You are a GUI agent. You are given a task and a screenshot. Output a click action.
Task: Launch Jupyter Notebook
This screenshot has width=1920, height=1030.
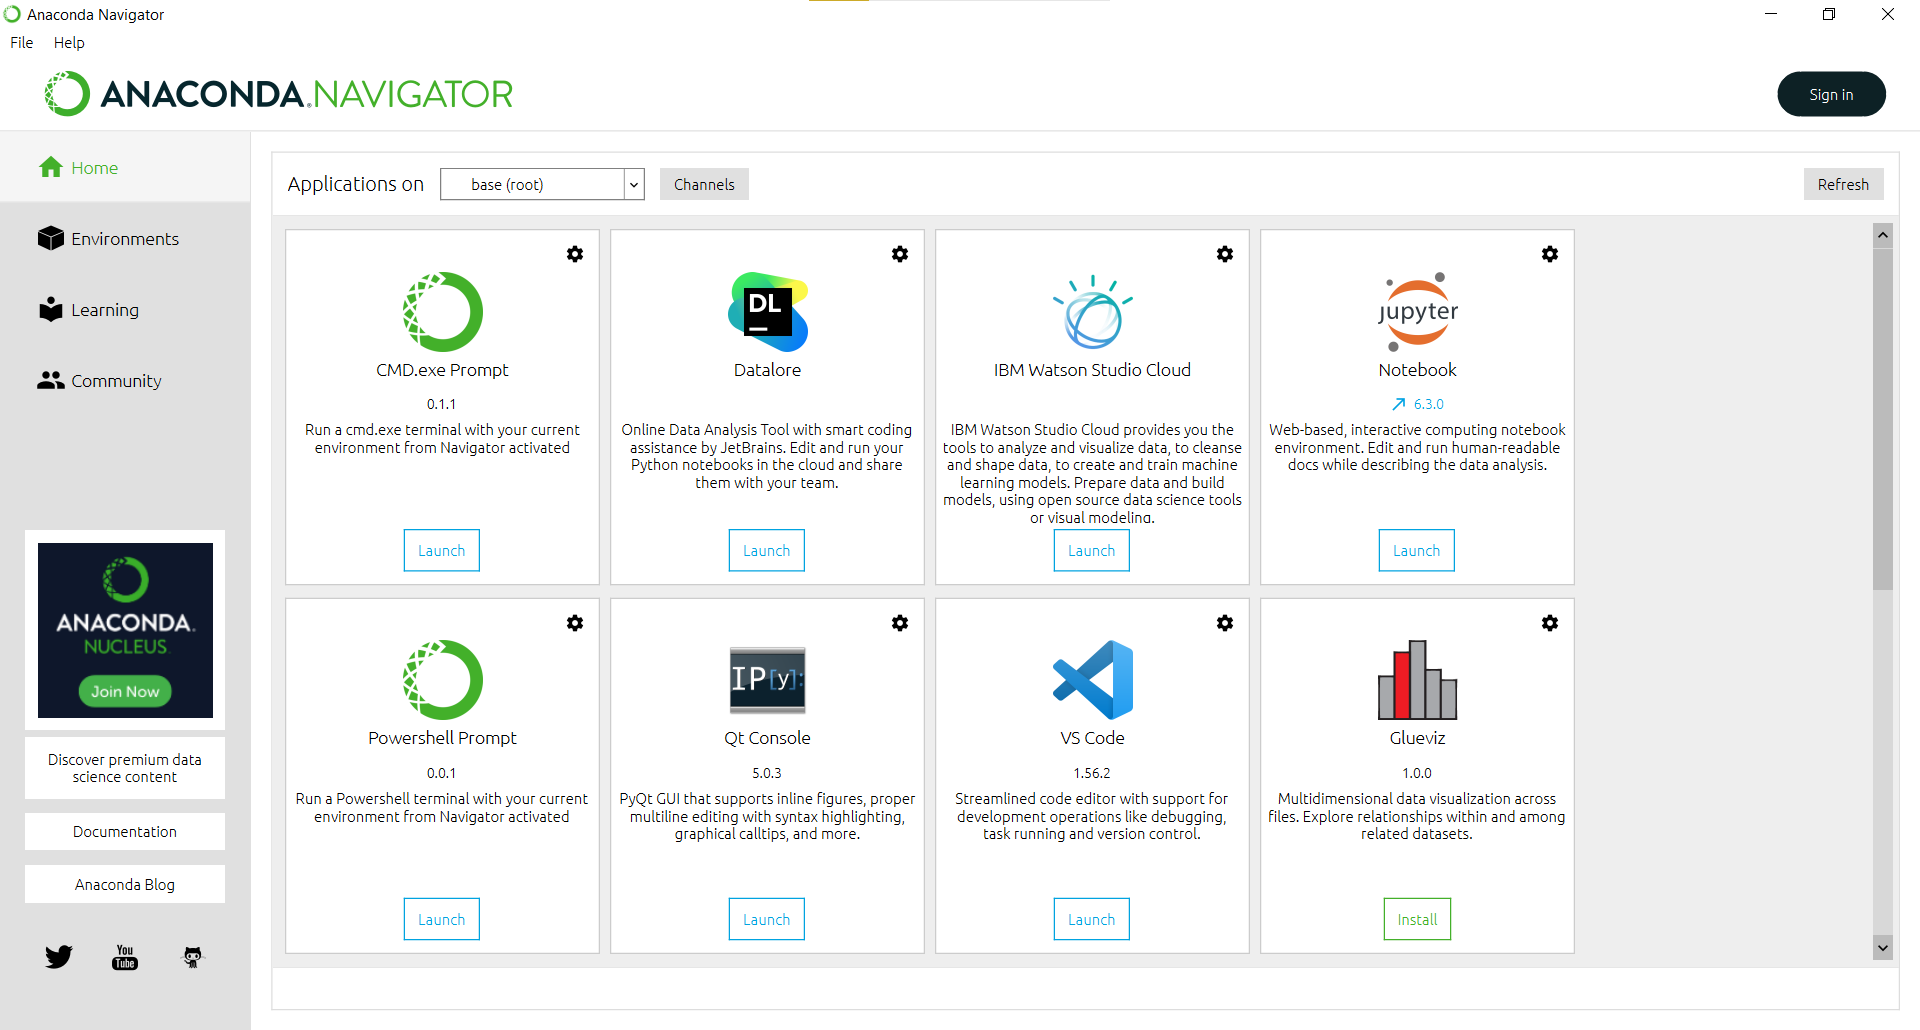(1417, 551)
